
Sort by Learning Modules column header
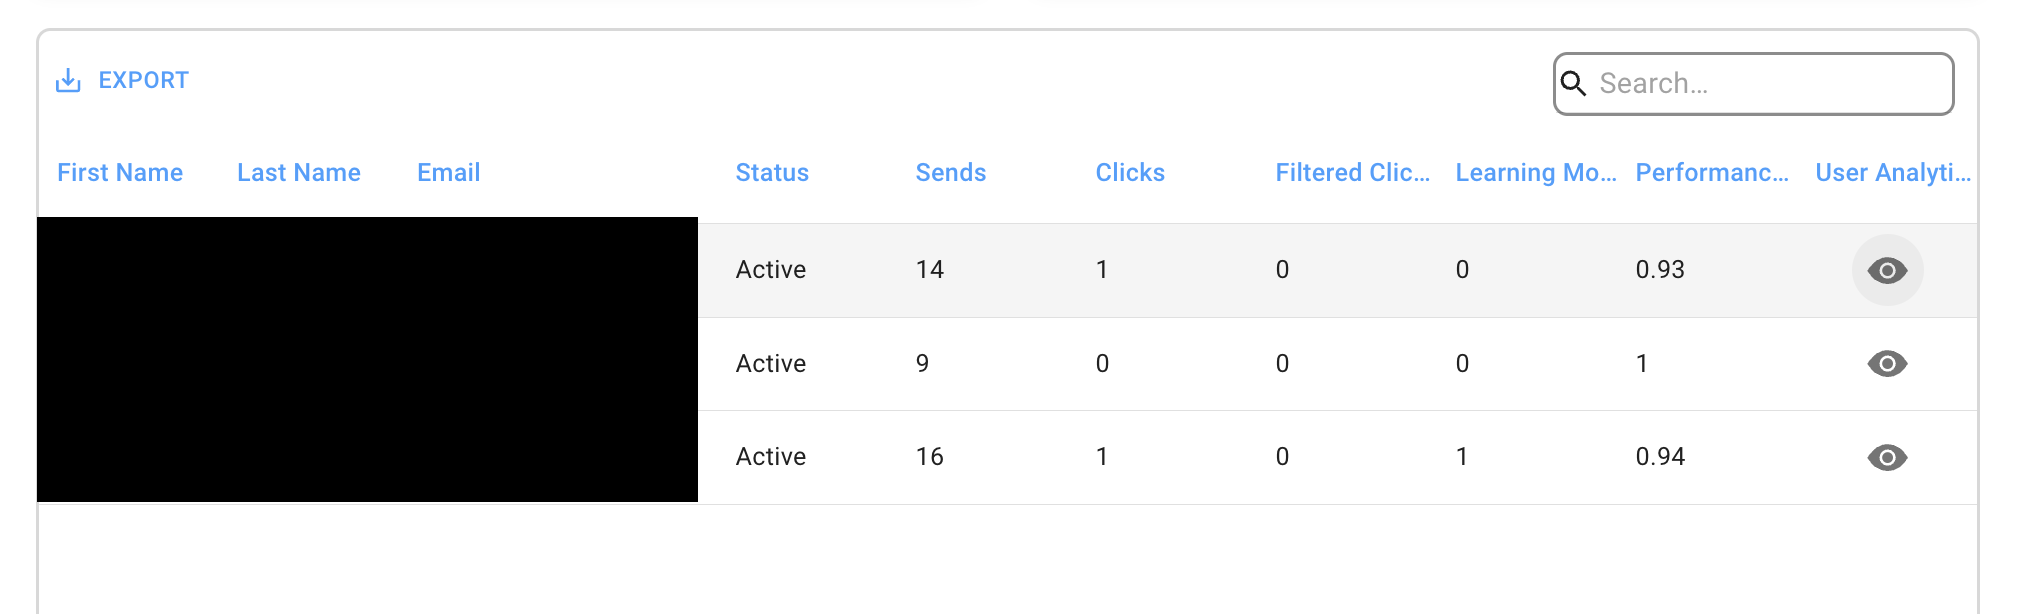(x=1536, y=173)
